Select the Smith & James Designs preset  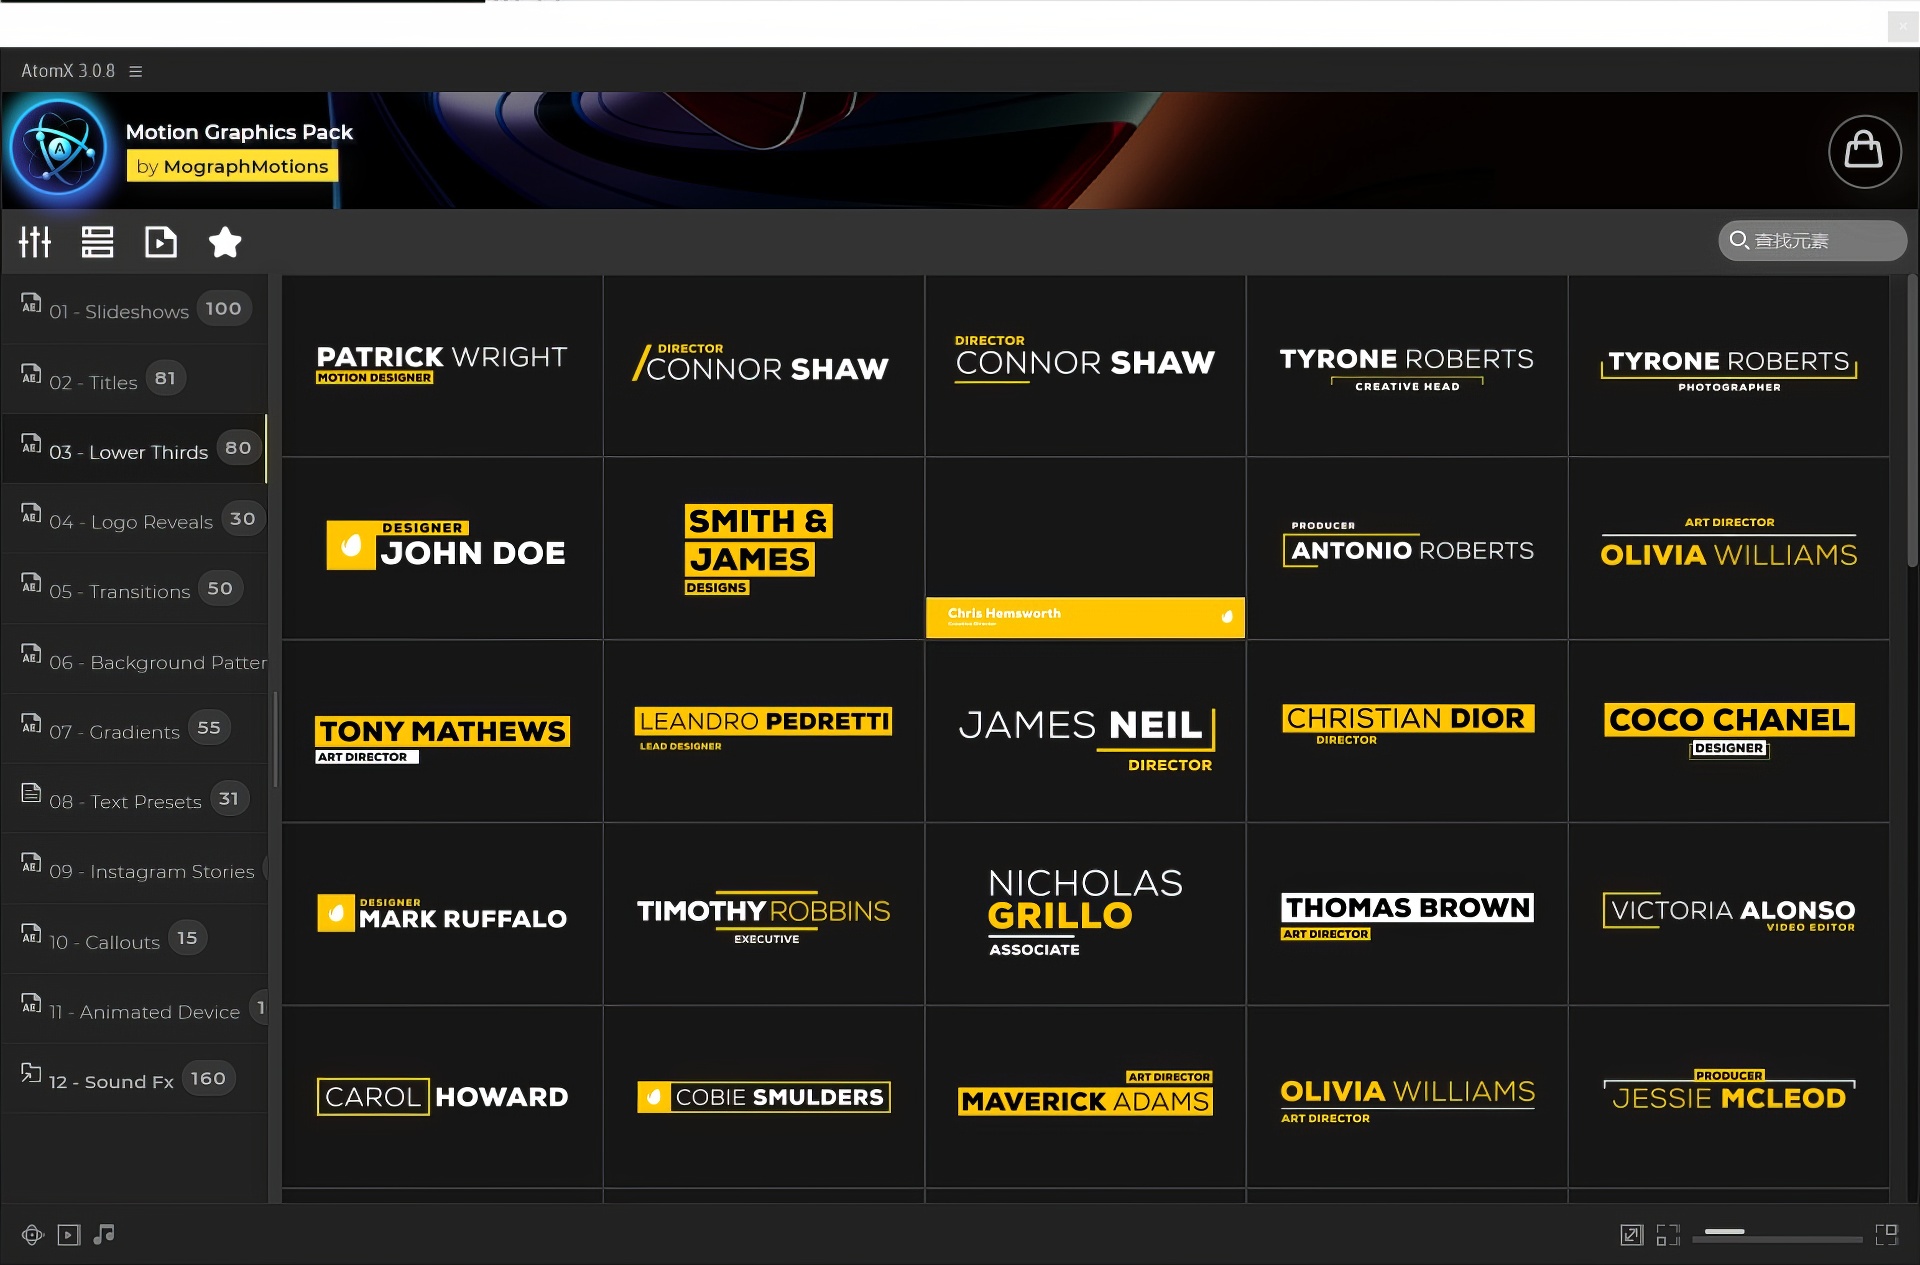[x=764, y=549]
